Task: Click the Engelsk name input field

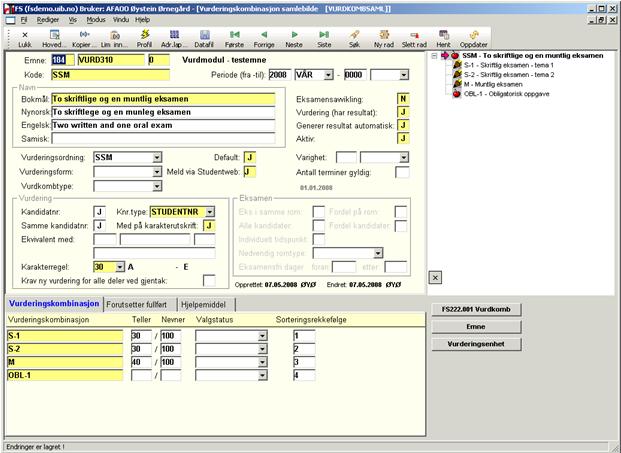Action: point(161,126)
